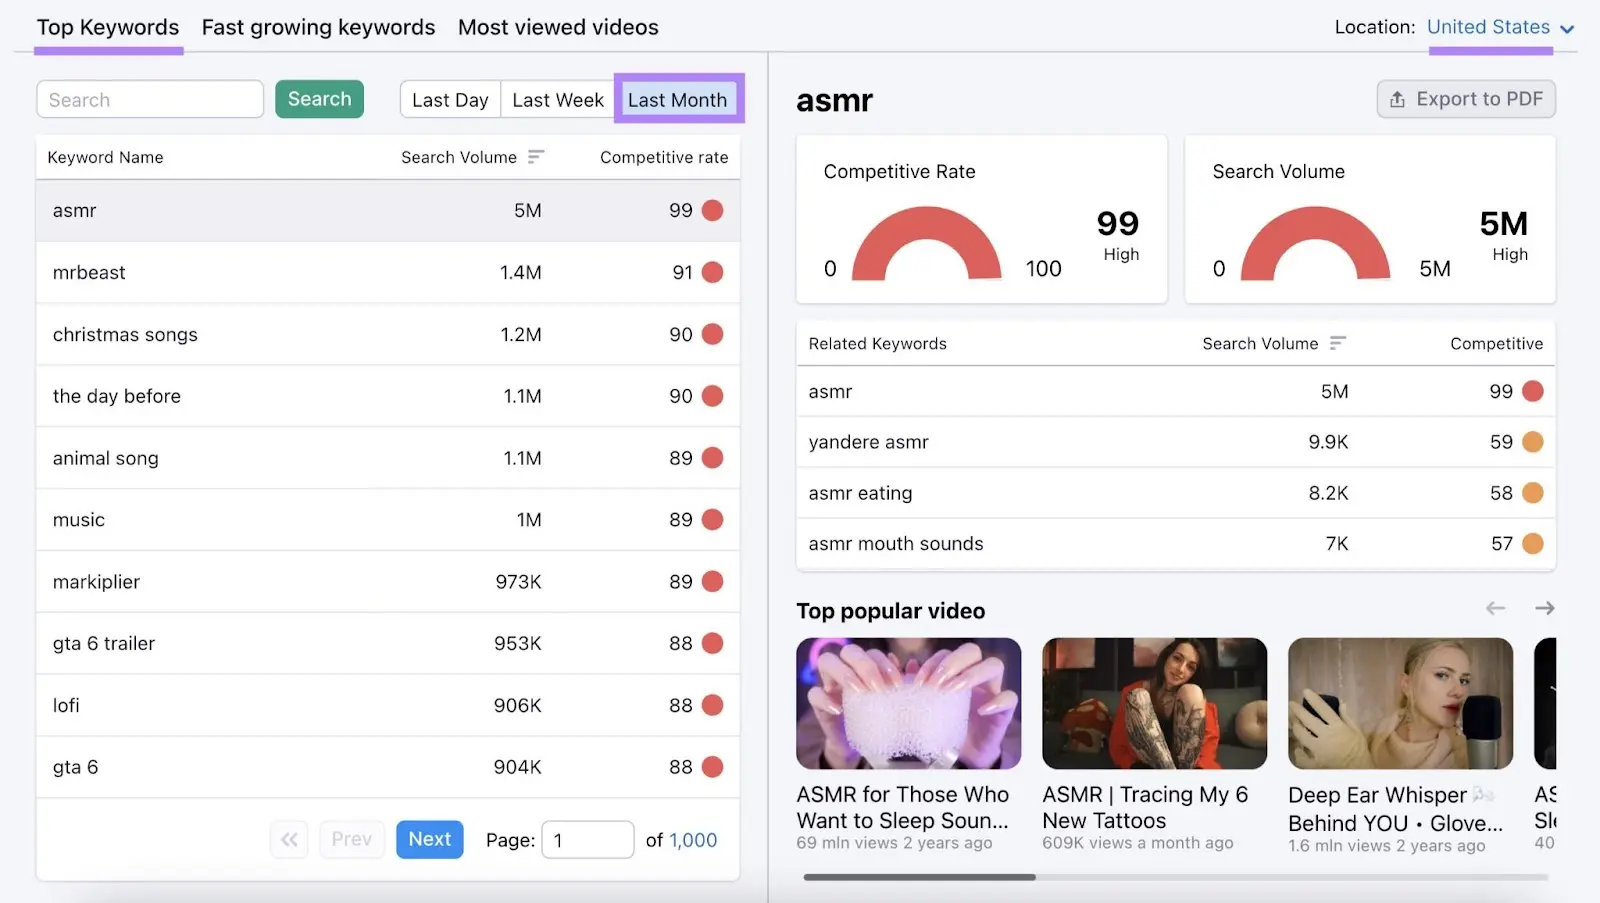1600x903 pixels.
Task: Click the green Search button
Action: coord(319,99)
